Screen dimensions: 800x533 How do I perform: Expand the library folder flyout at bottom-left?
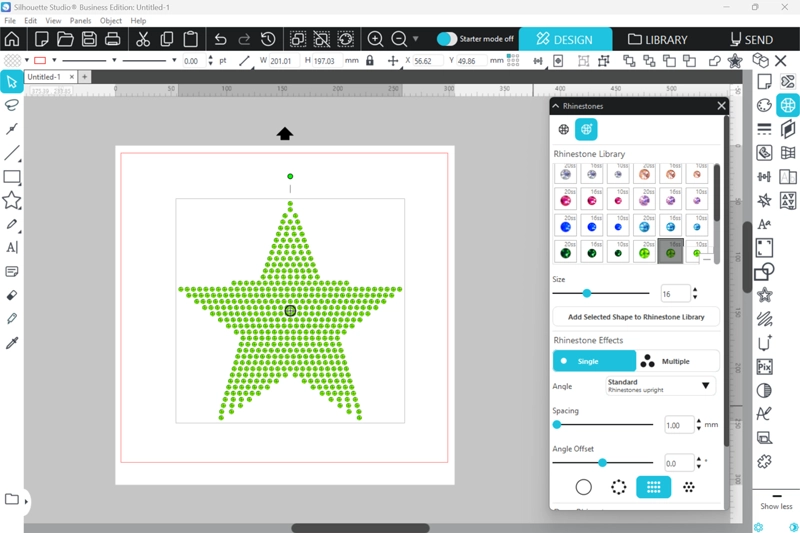(26, 500)
